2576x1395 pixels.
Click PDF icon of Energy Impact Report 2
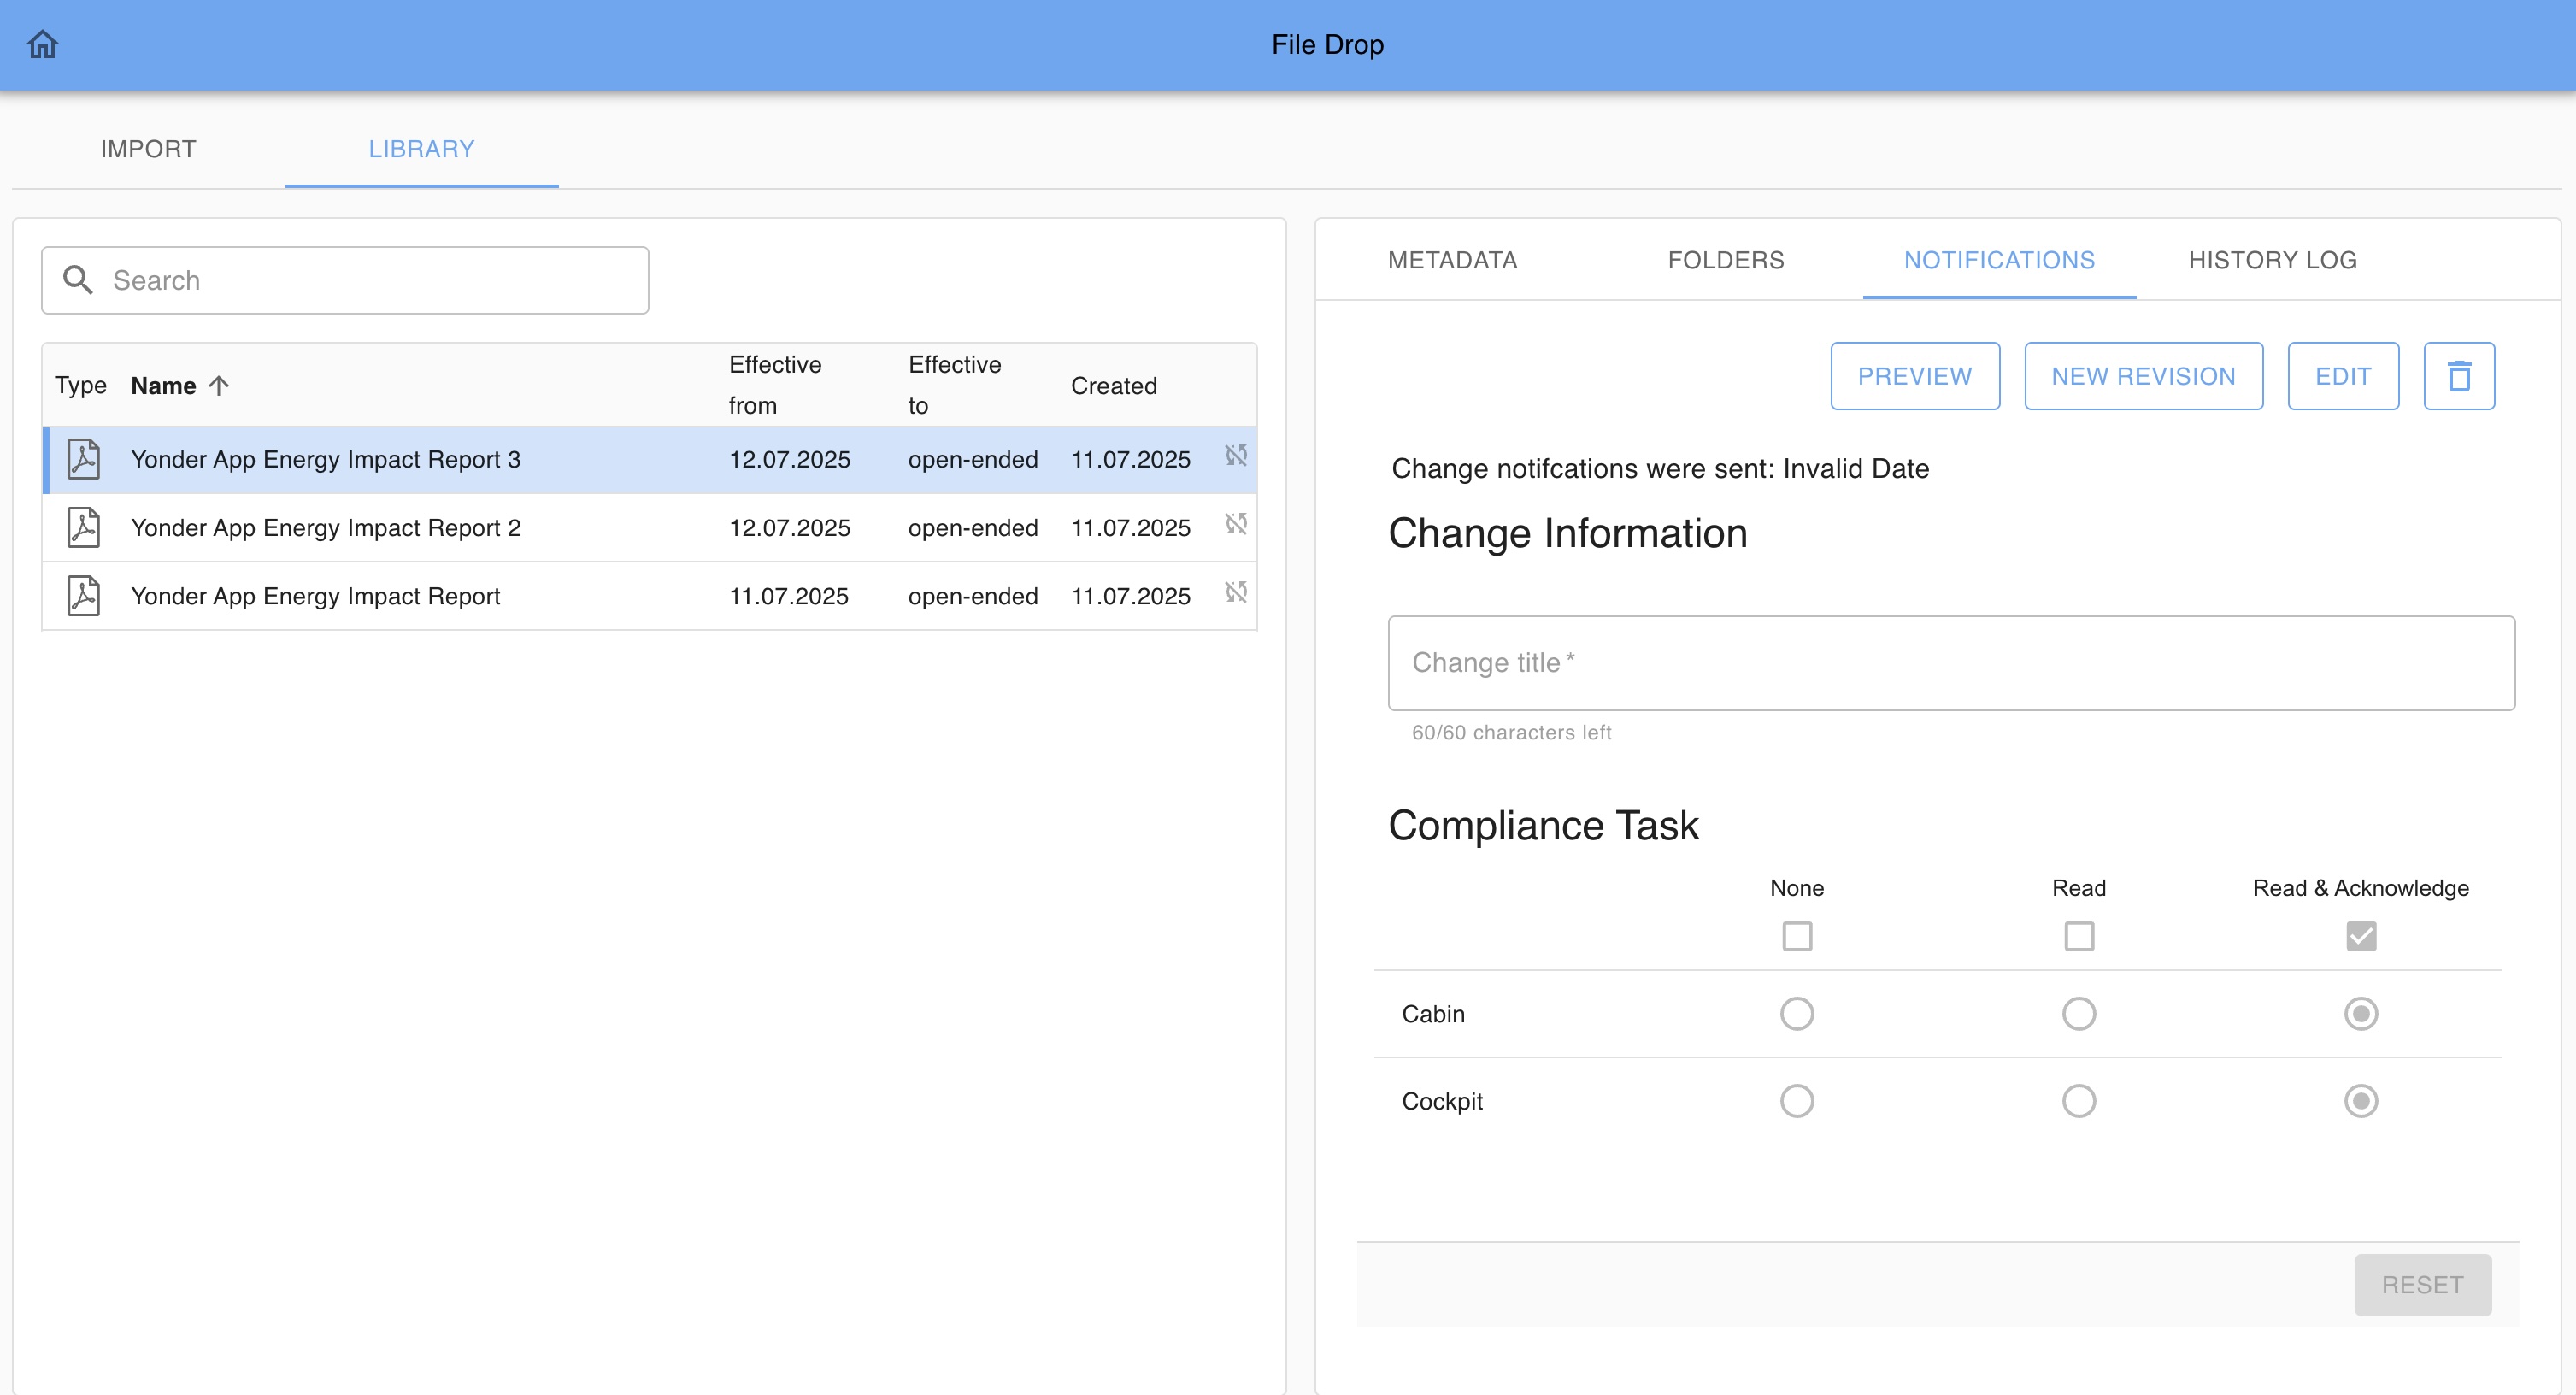click(x=83, y=527)
